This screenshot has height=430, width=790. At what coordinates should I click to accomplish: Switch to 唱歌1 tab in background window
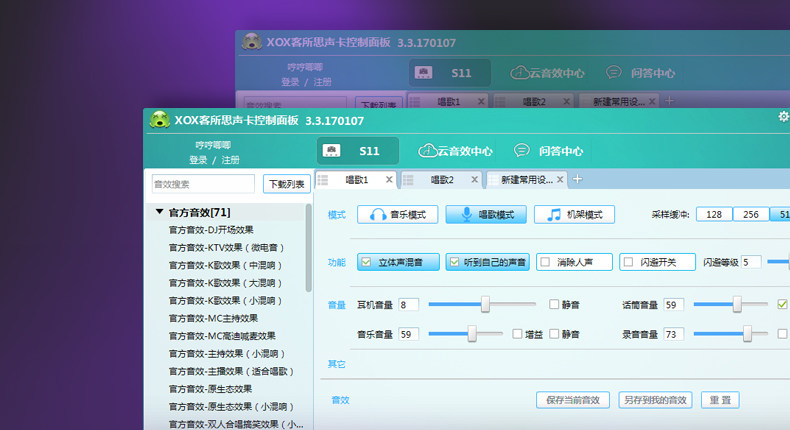(x=448, y=102)
